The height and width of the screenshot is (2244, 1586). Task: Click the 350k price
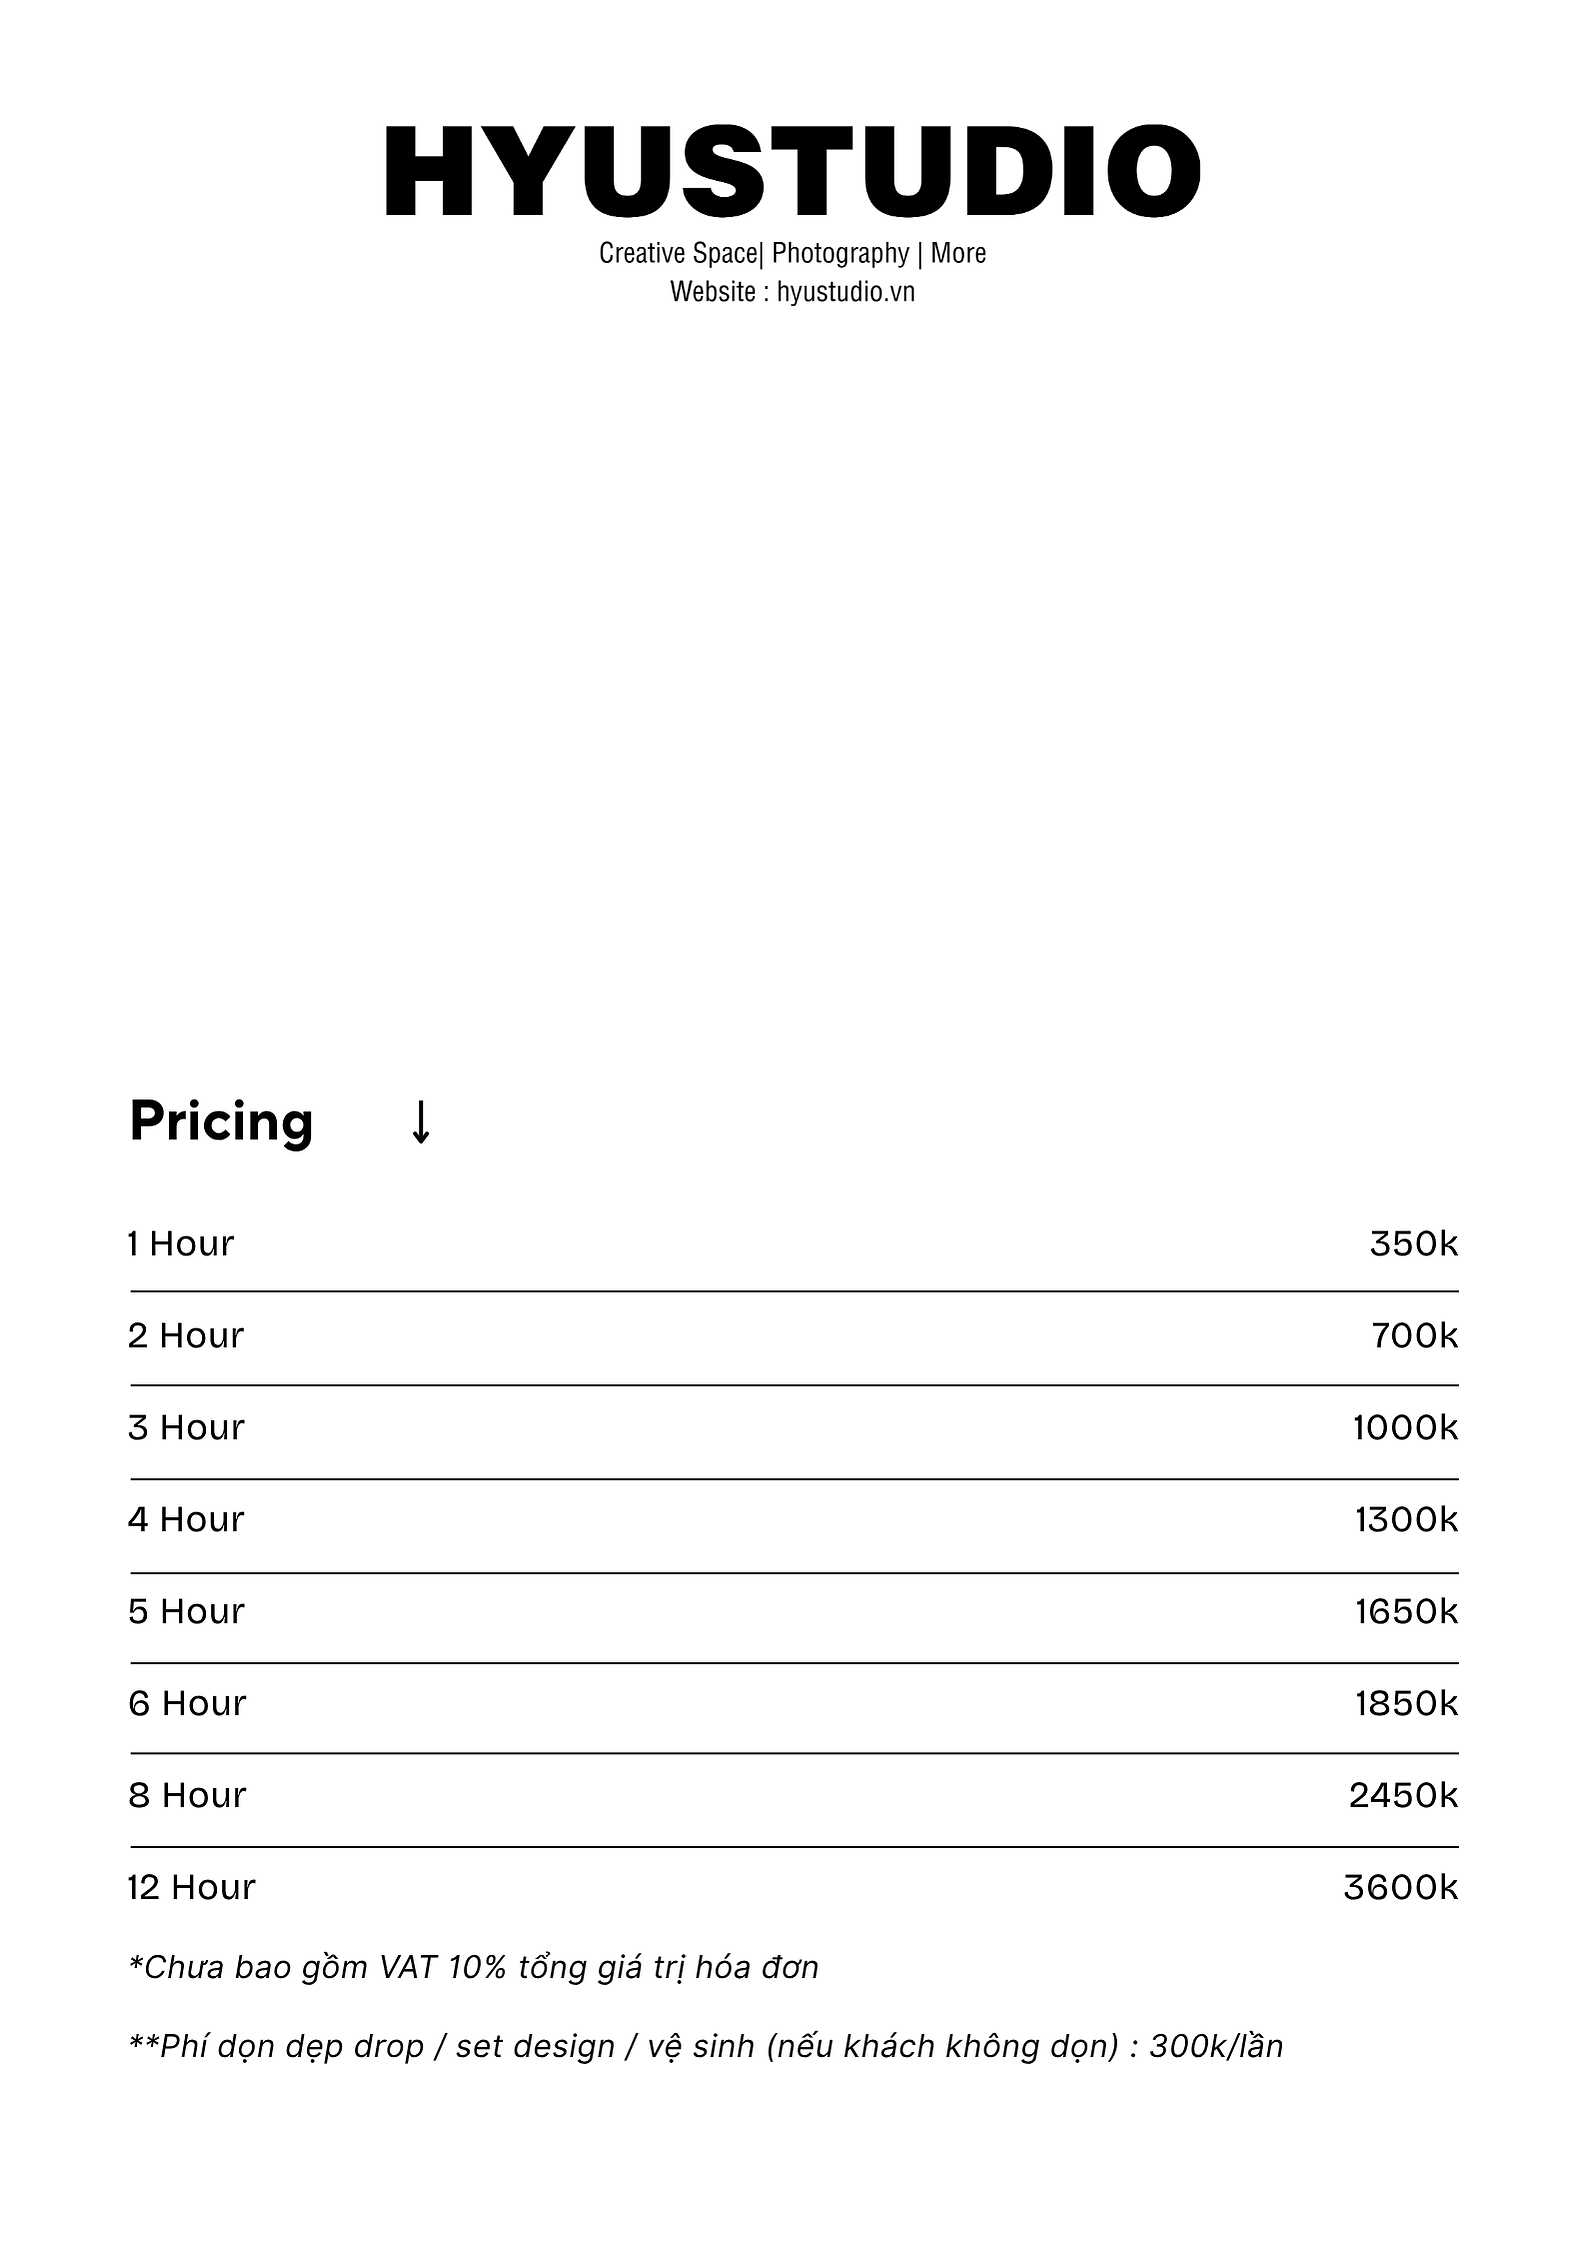[1414, 1244]
